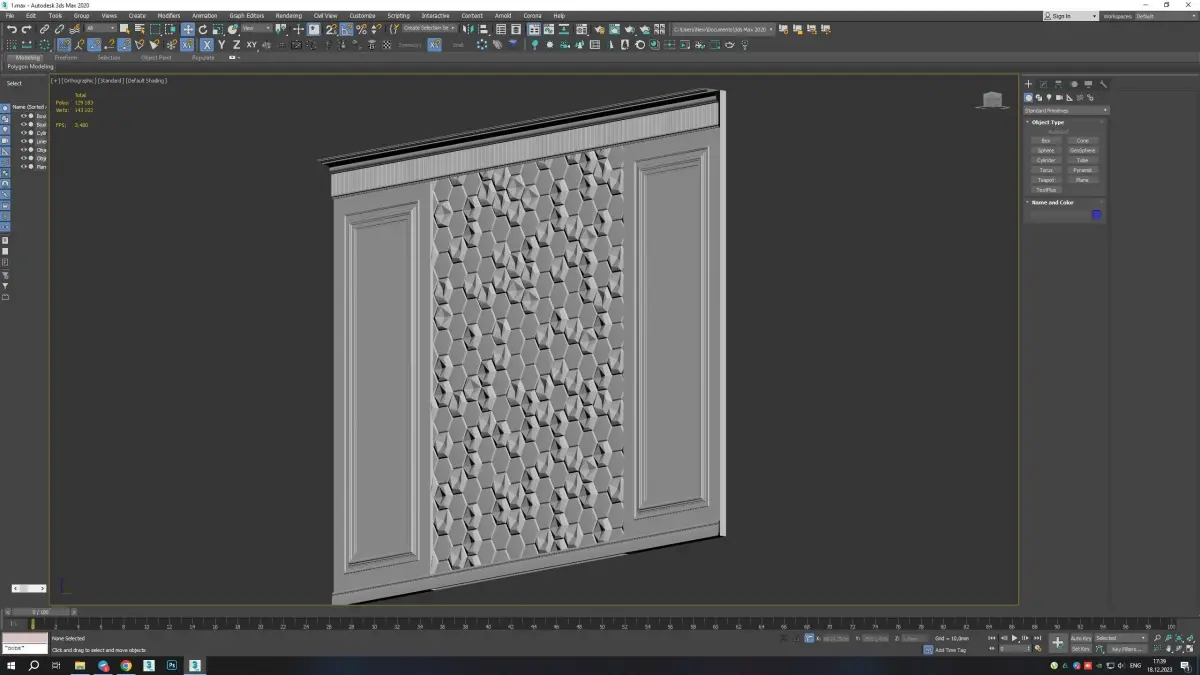Click the time slider 0 / 100 handle
Screen dimensions: 1200x675
click(x=40, y=611)
